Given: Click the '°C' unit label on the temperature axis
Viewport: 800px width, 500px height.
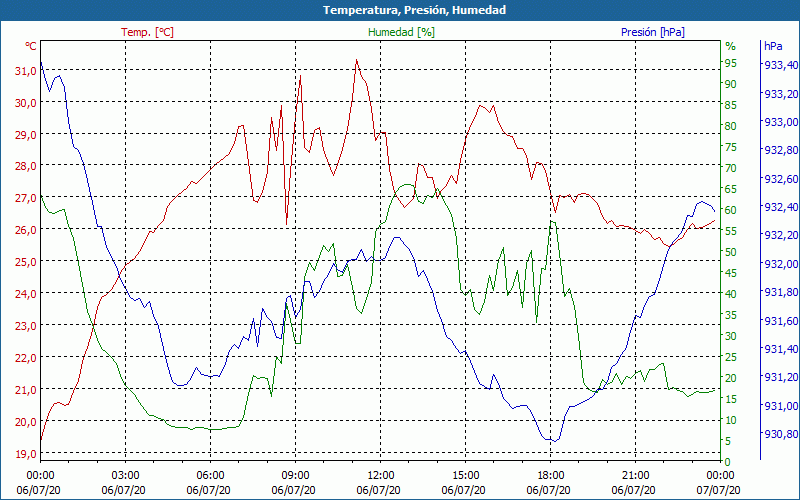Looking at the screenshot, I should [31, 46].
